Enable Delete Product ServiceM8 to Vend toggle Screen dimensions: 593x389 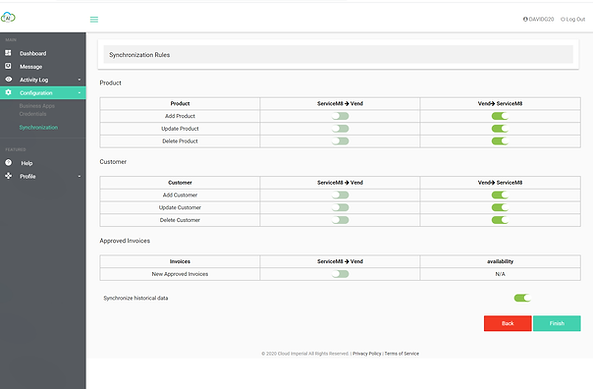coord(340,141)
